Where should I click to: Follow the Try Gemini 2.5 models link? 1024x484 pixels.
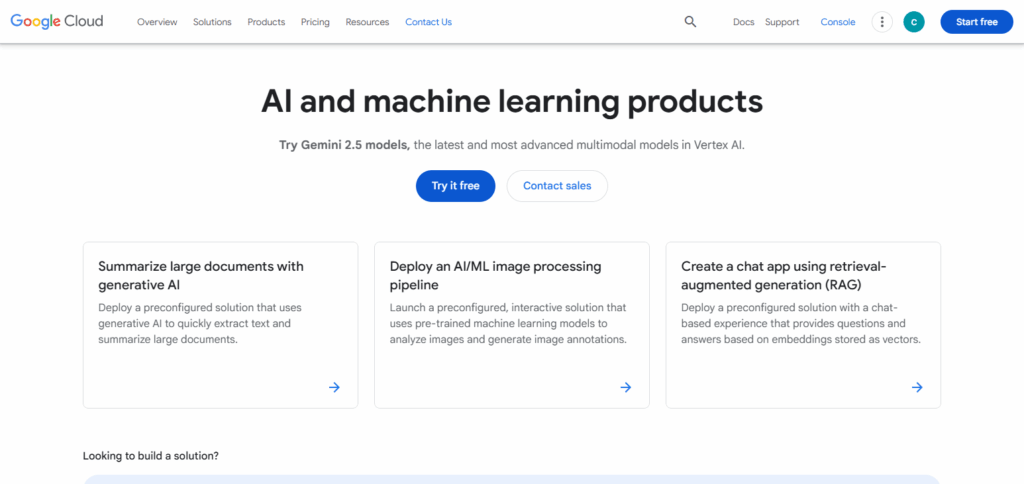click(x=345, y=145)
